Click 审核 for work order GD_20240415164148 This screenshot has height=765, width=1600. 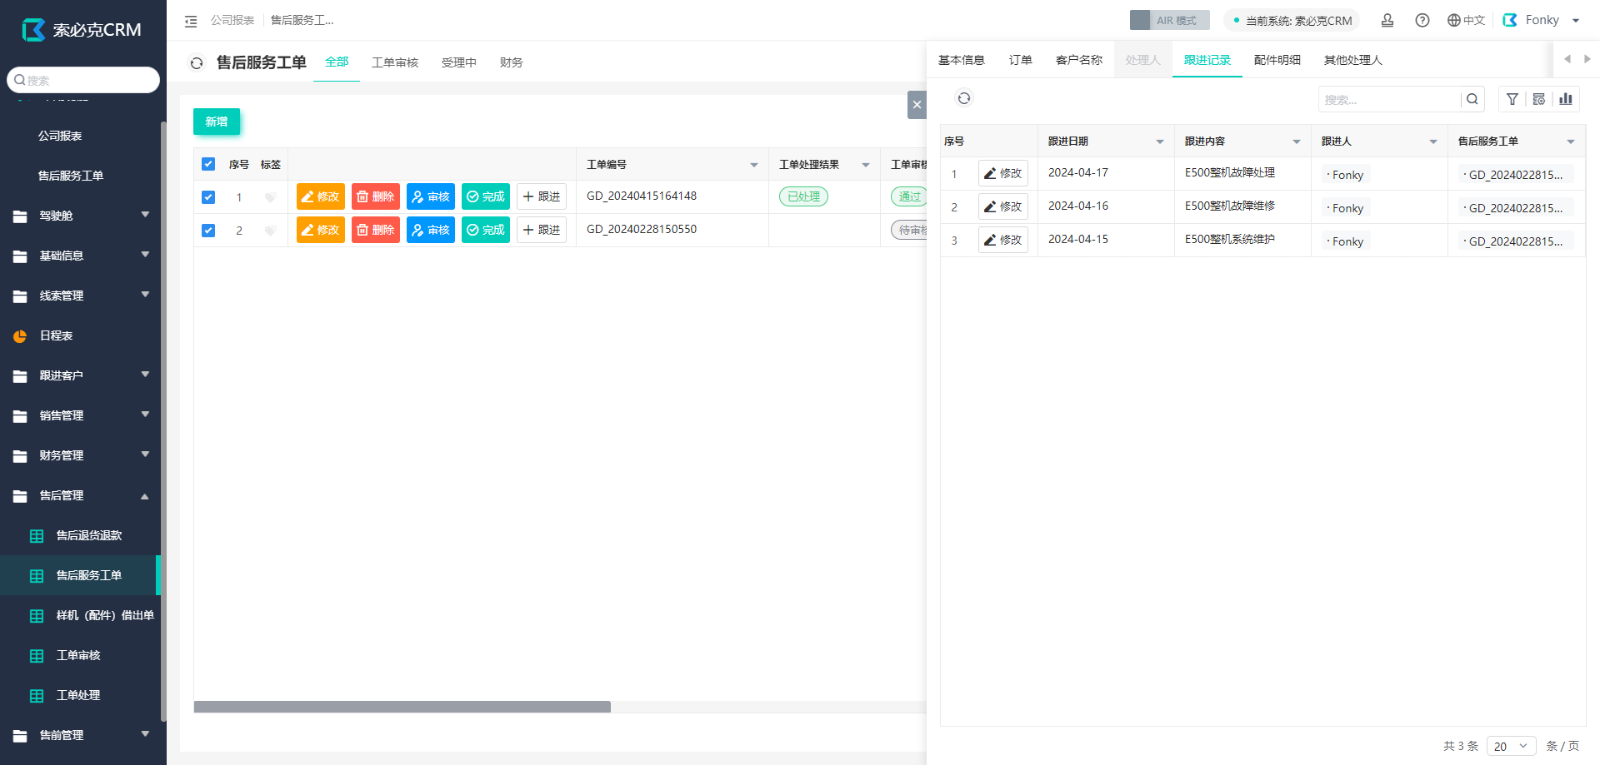point(431,197)
